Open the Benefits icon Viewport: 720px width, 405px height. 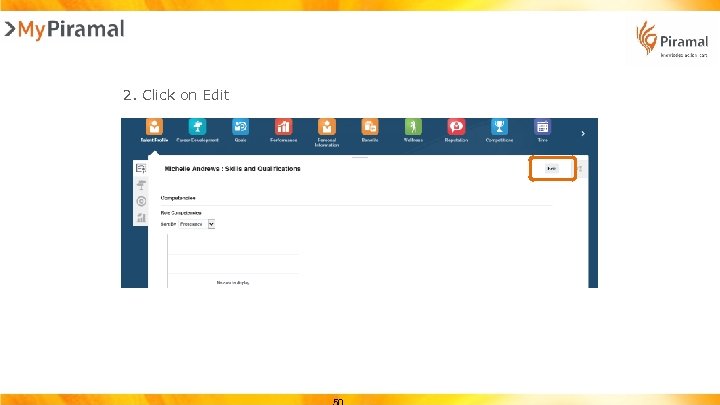click(370, 126)
